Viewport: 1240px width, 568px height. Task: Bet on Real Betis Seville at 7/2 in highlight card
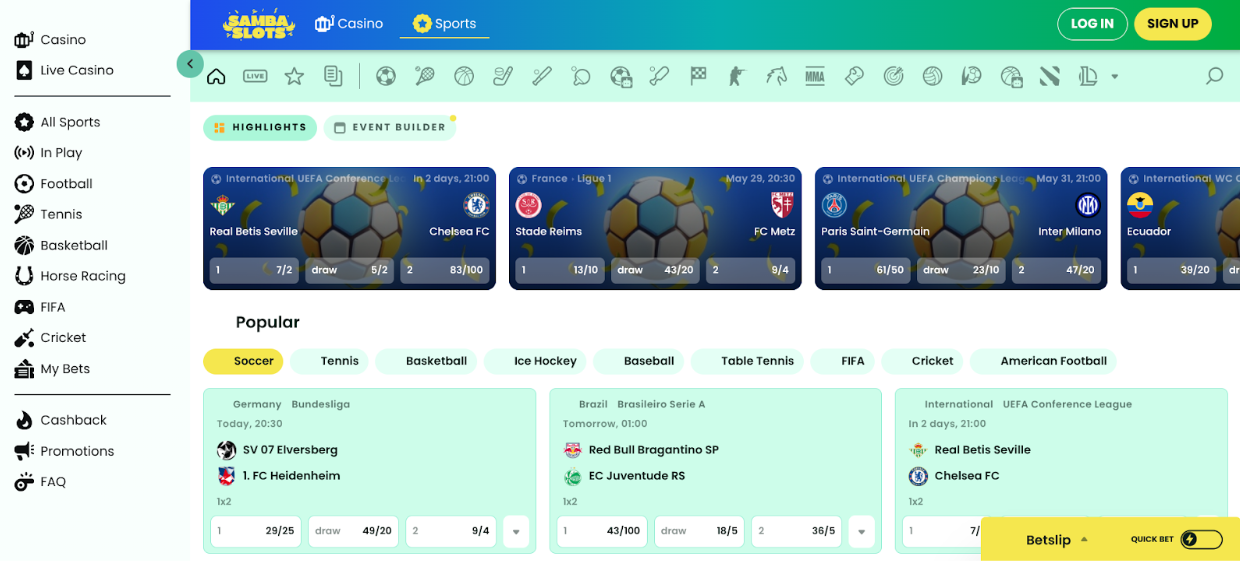pos(254,270)
